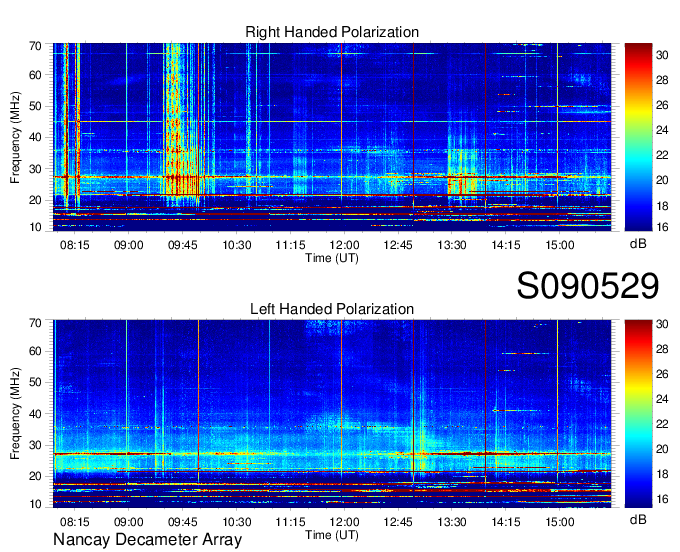Screen dimensions: 680x552
Task: Click the 22 label on upper color bar
Action: (662, 155)
